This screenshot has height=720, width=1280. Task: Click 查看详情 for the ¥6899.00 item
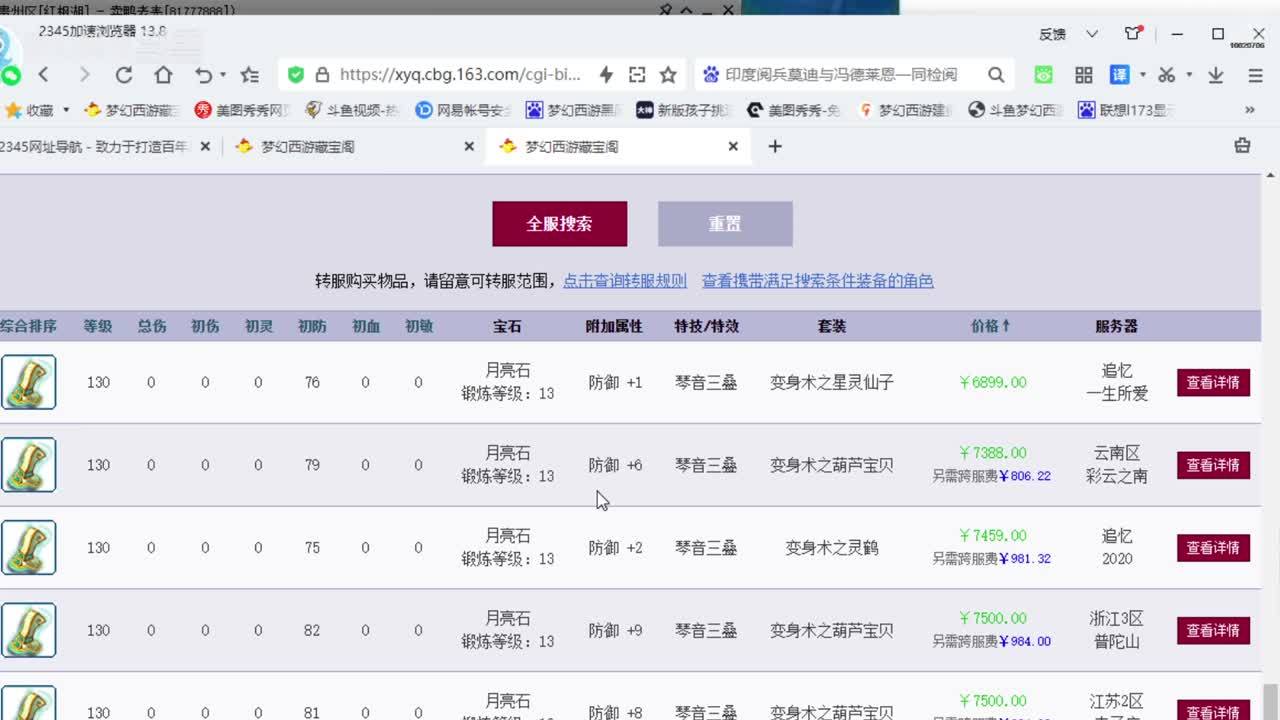(1212, 382)
